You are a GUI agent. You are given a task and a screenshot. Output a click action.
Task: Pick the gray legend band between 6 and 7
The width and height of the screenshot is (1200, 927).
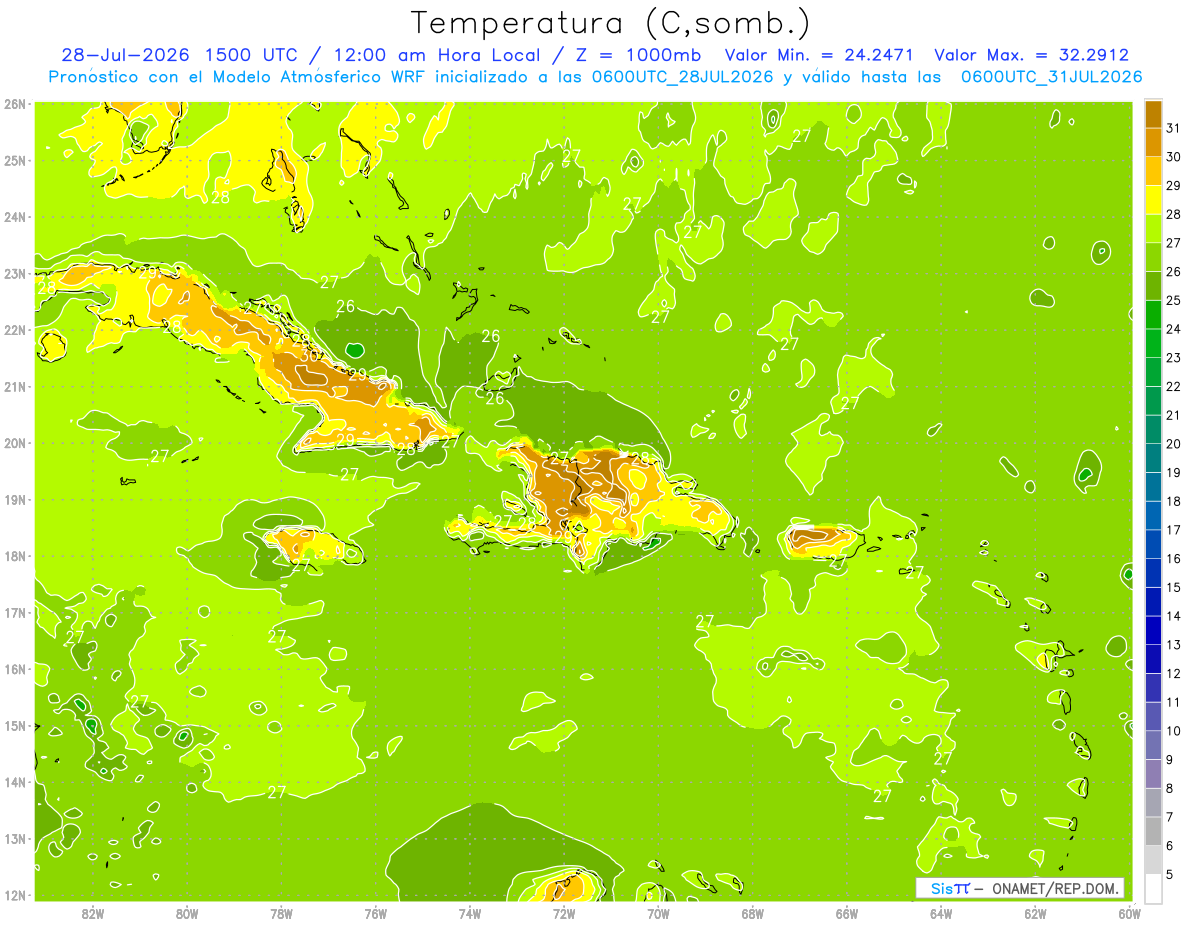click(x=1153, y=831)
